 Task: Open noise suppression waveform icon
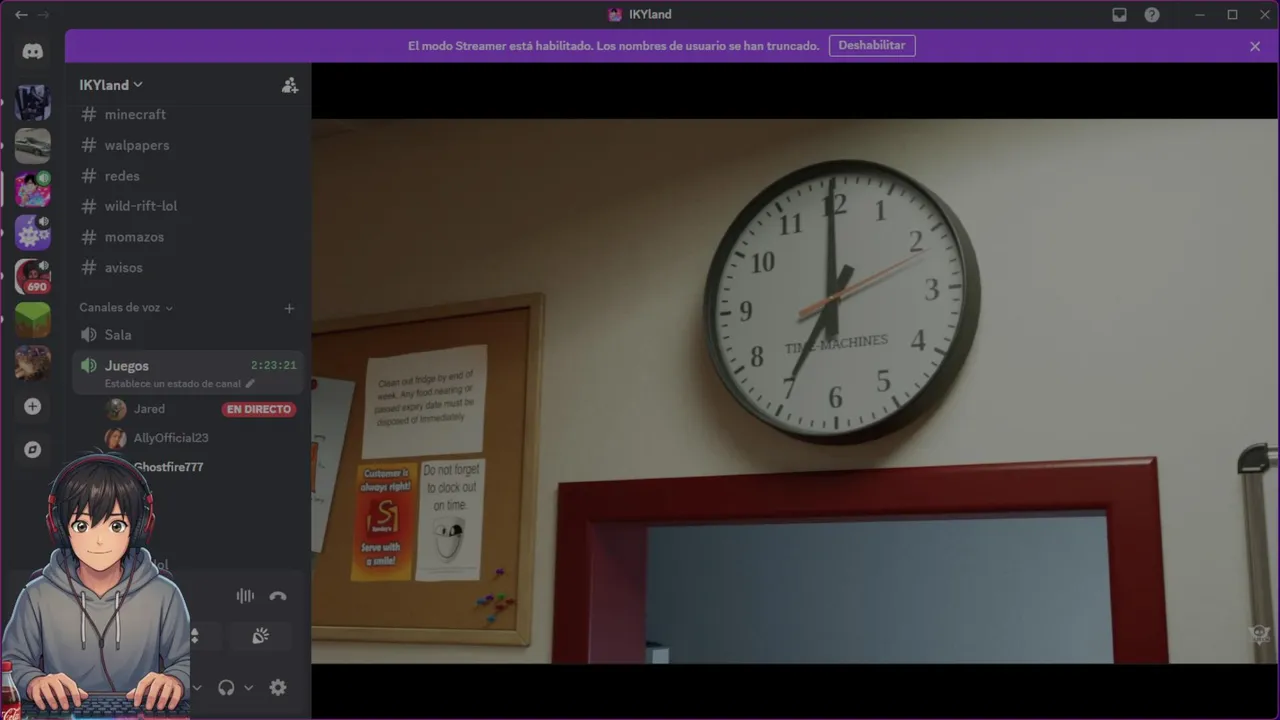click(245, 596)
